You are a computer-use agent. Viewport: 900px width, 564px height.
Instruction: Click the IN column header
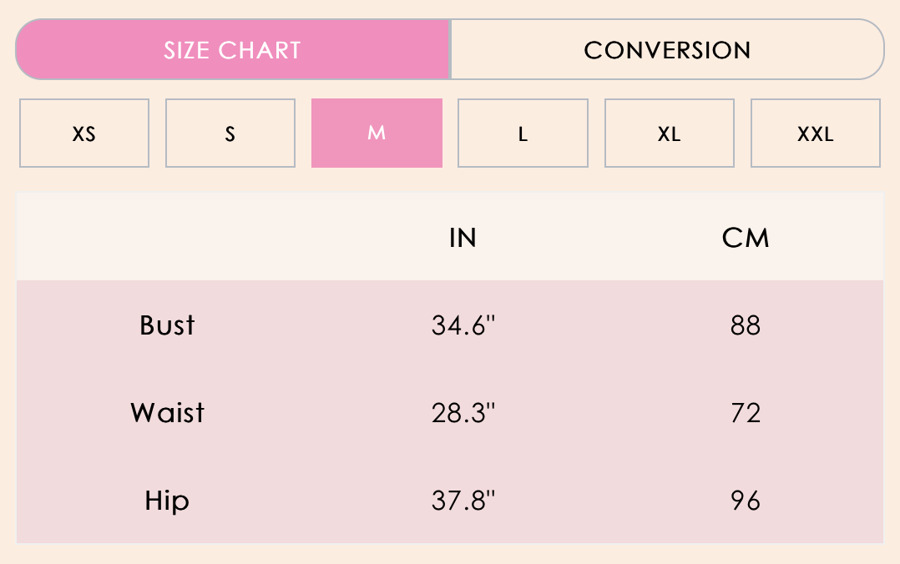point(463,238)
